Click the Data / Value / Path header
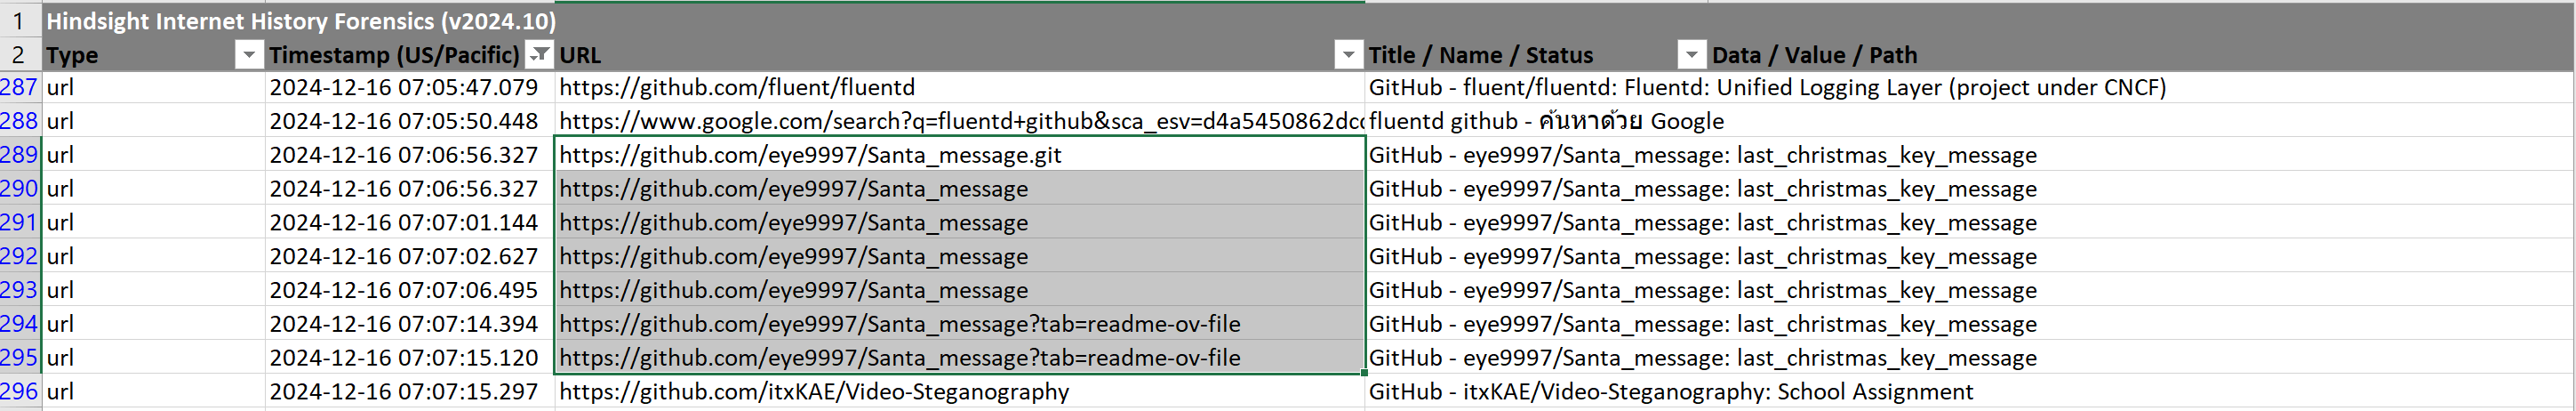The image size is (2576, 411). [x=1814, y=55]
